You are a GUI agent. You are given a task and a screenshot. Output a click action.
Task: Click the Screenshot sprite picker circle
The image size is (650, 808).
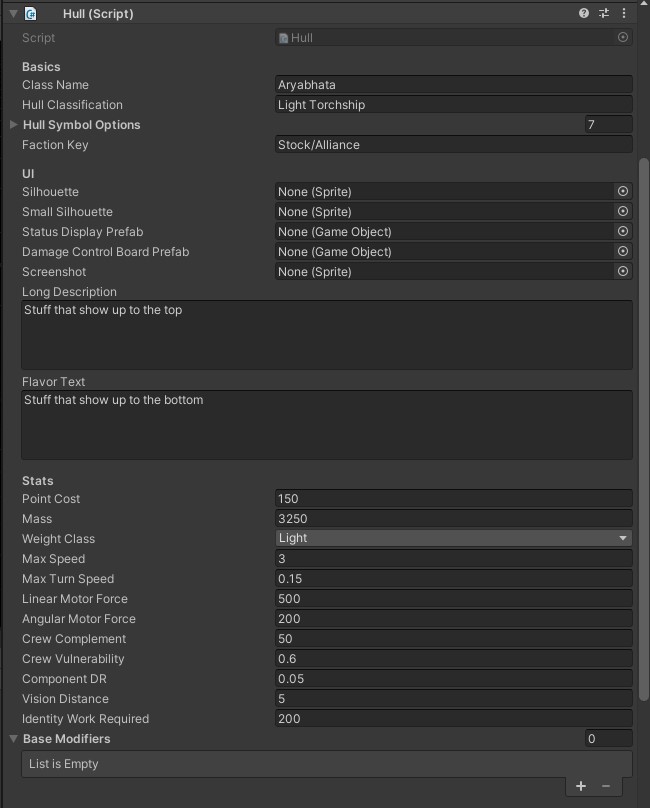point(623,272)
